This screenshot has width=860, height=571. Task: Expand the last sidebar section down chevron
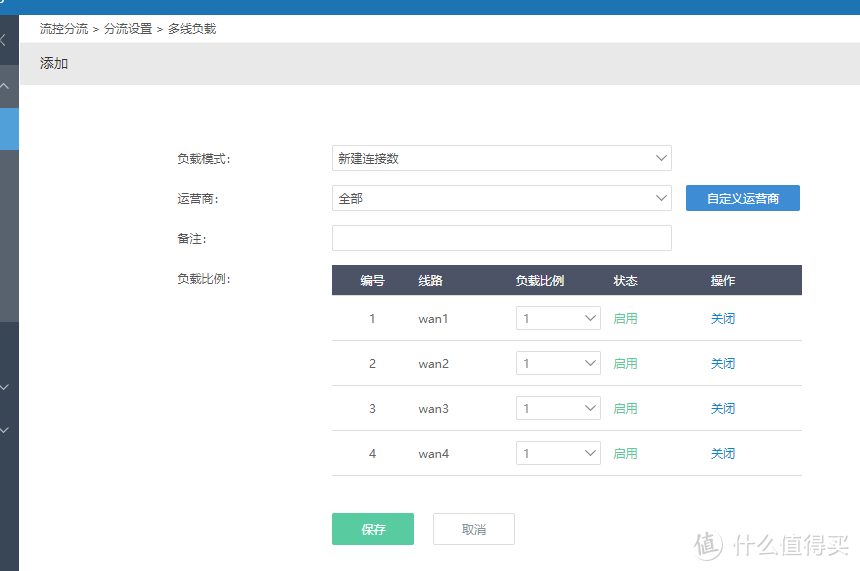[5, 431]
